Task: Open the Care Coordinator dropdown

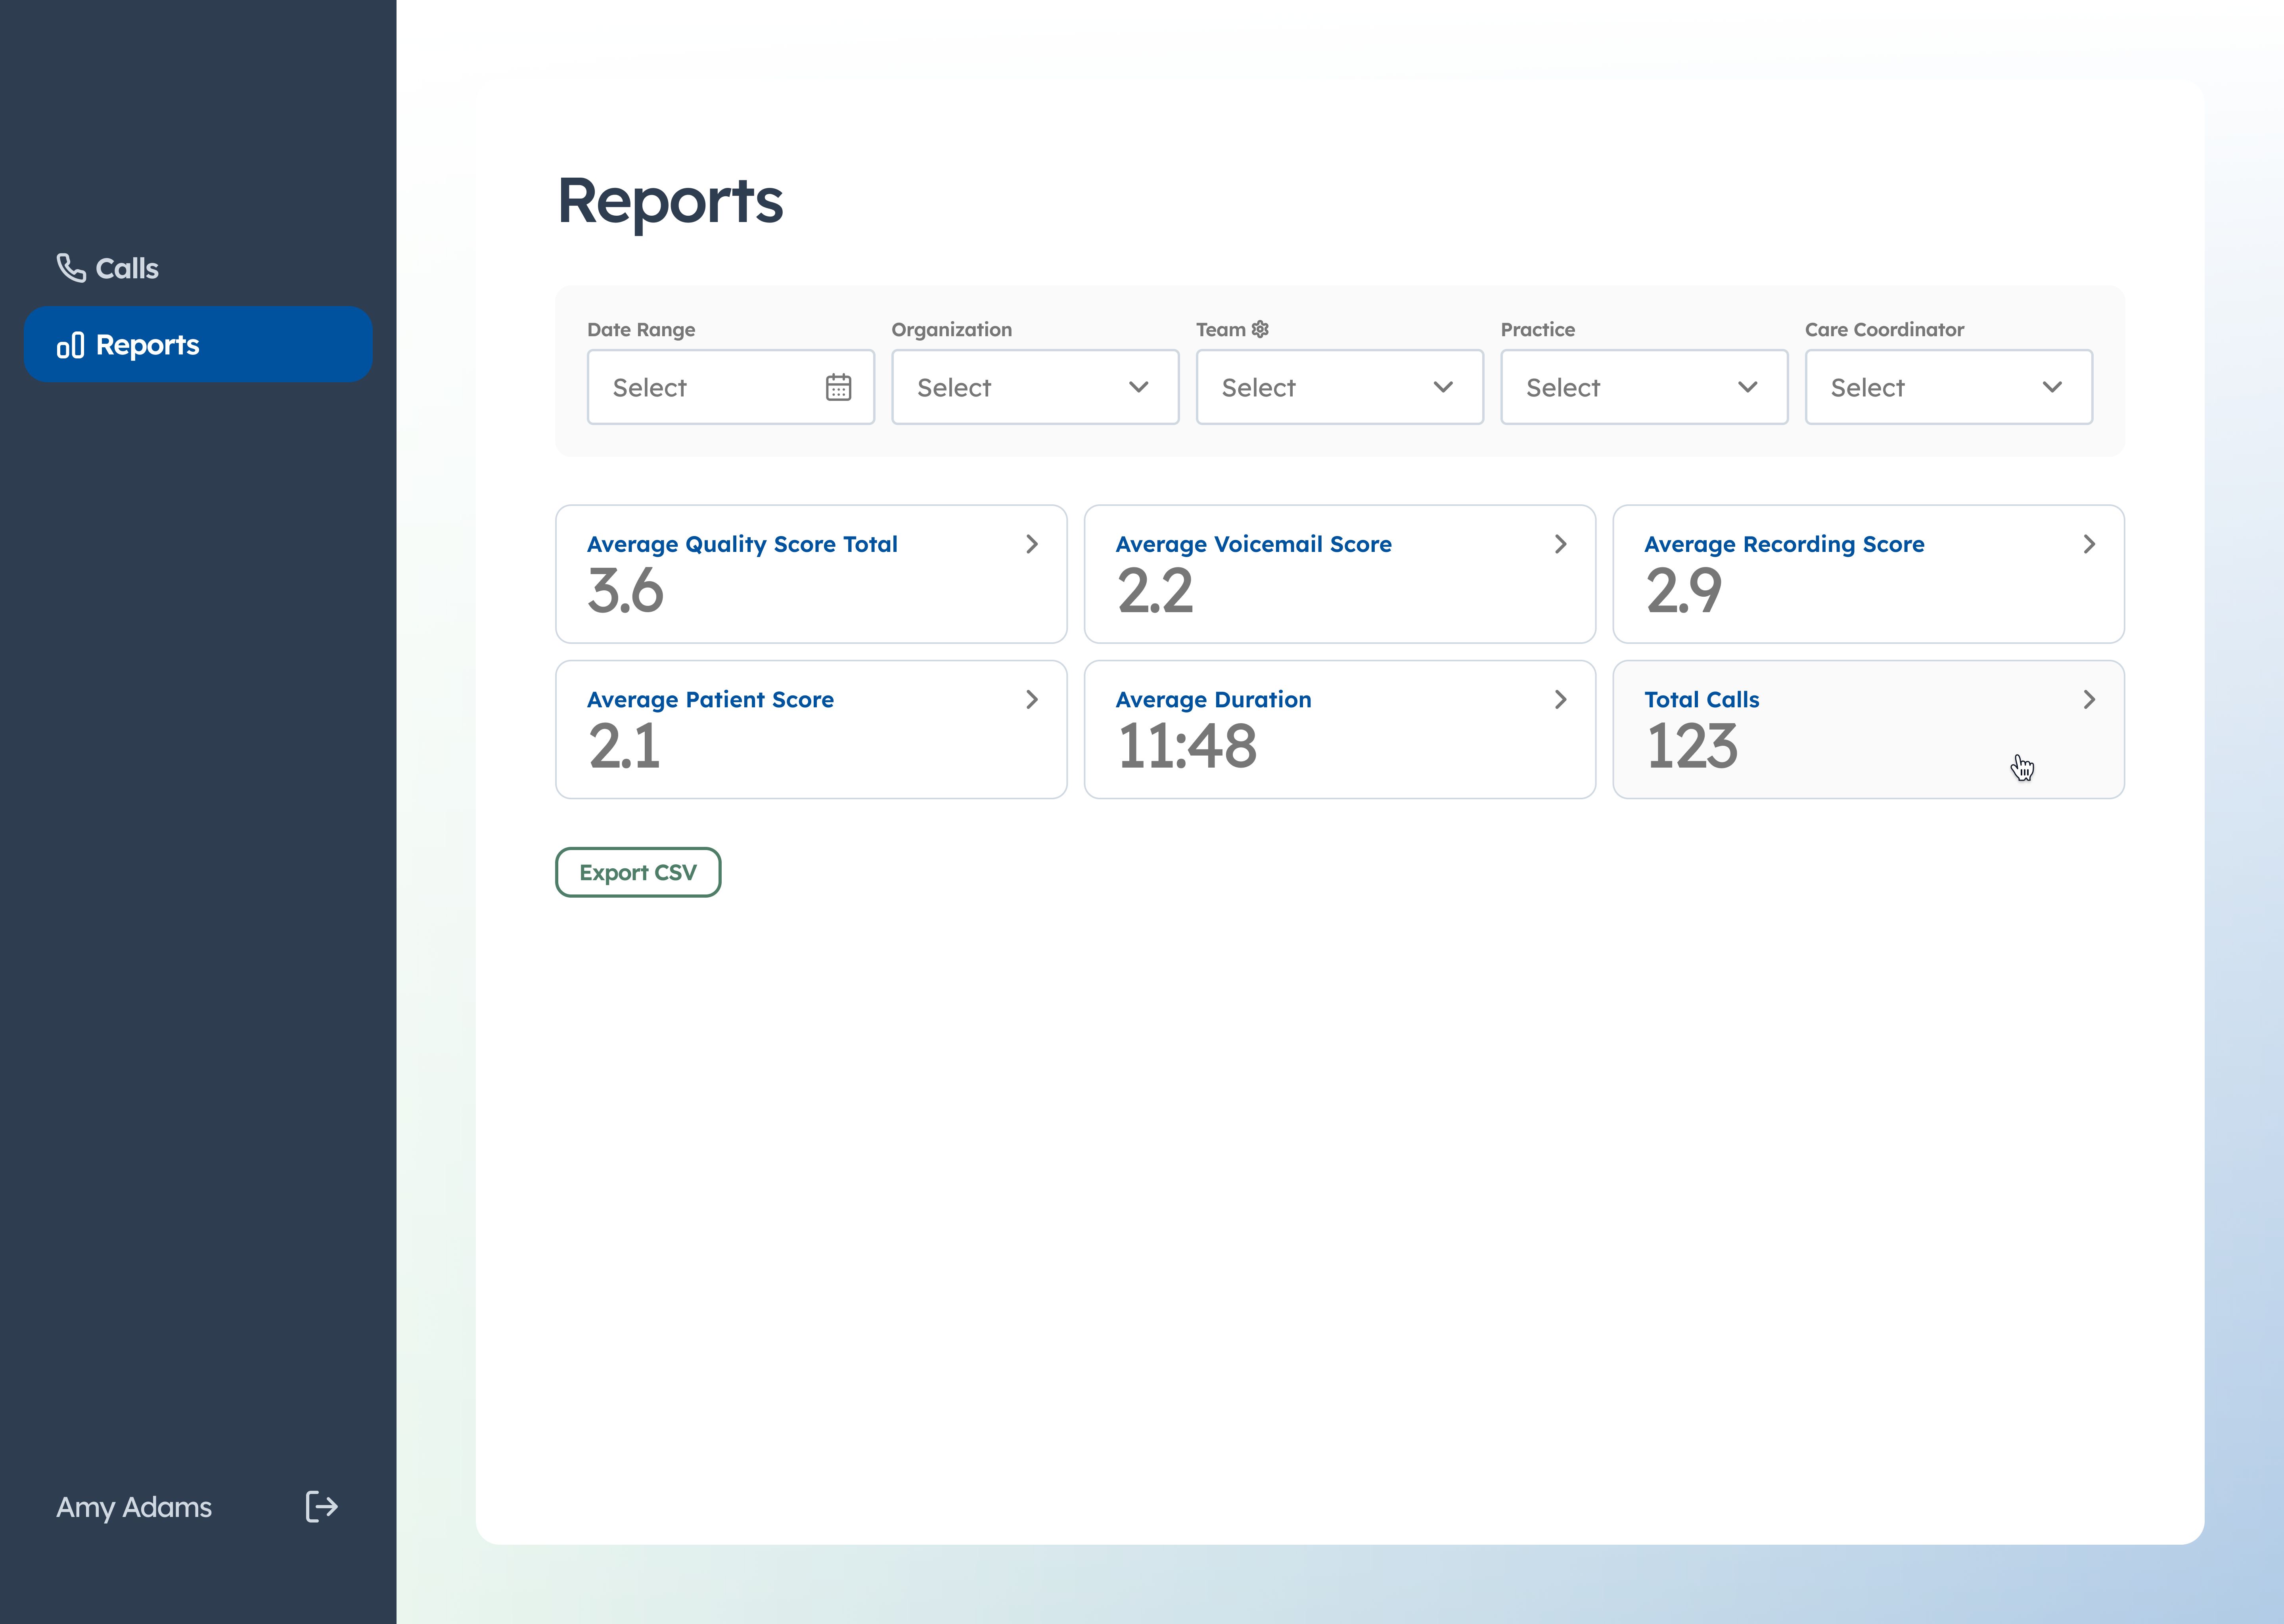Action: 1948,387
